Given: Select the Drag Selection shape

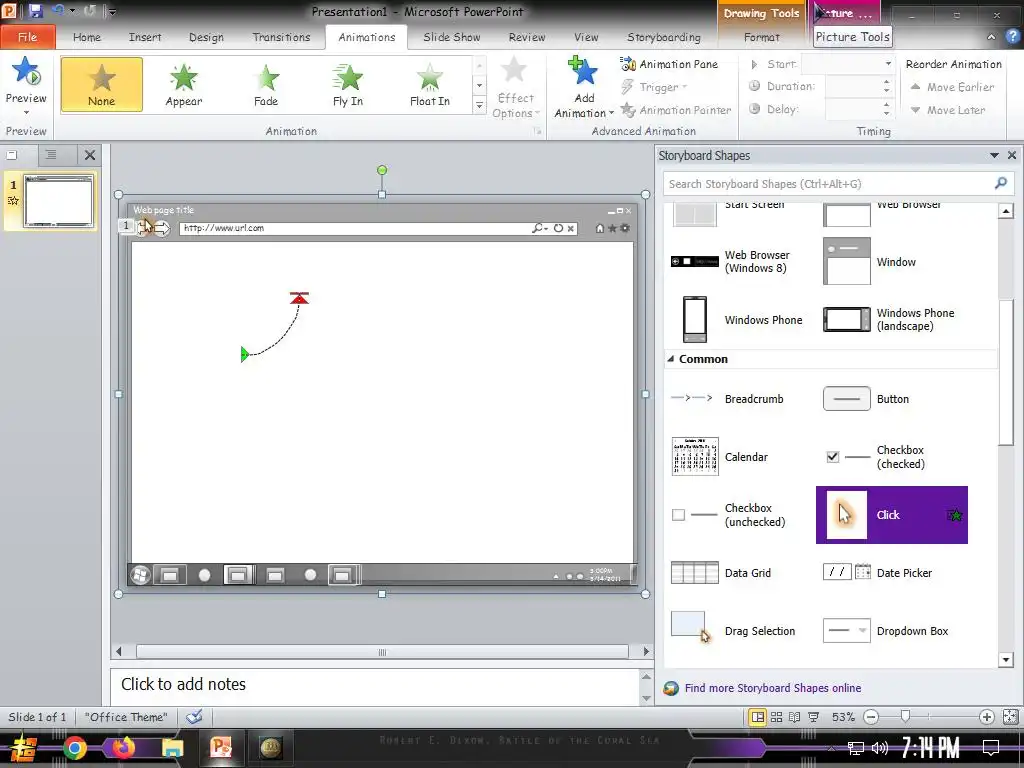Looking at the screenshot, I should pyautogui.click(x=738, y=631).
